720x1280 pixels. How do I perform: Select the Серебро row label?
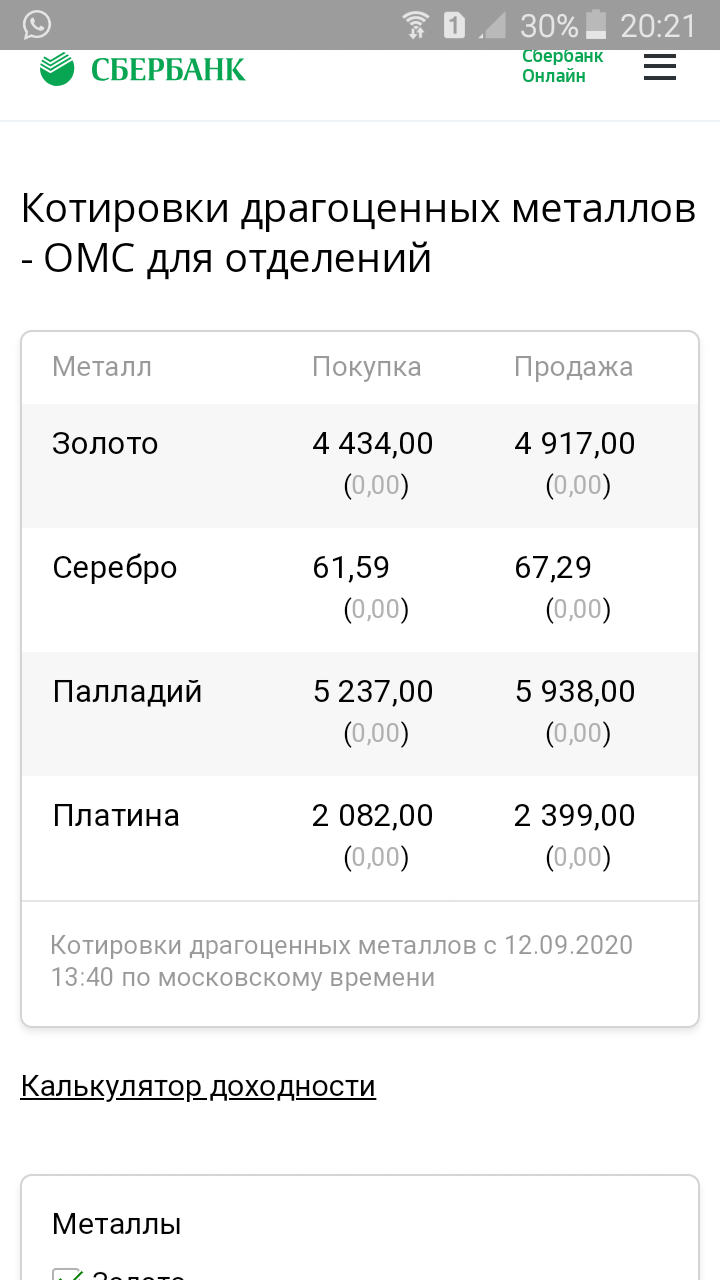pos(115,567)
